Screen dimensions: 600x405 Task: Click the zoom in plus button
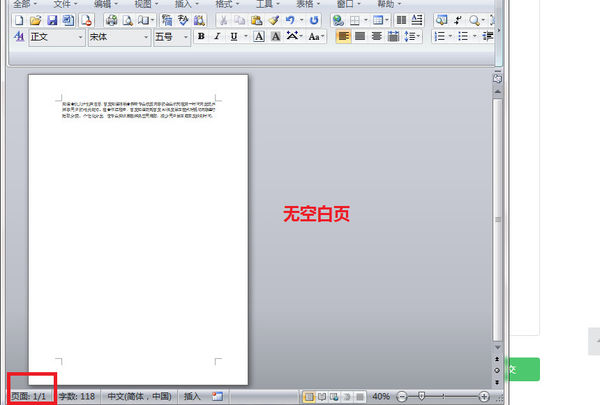coord(484,397)
